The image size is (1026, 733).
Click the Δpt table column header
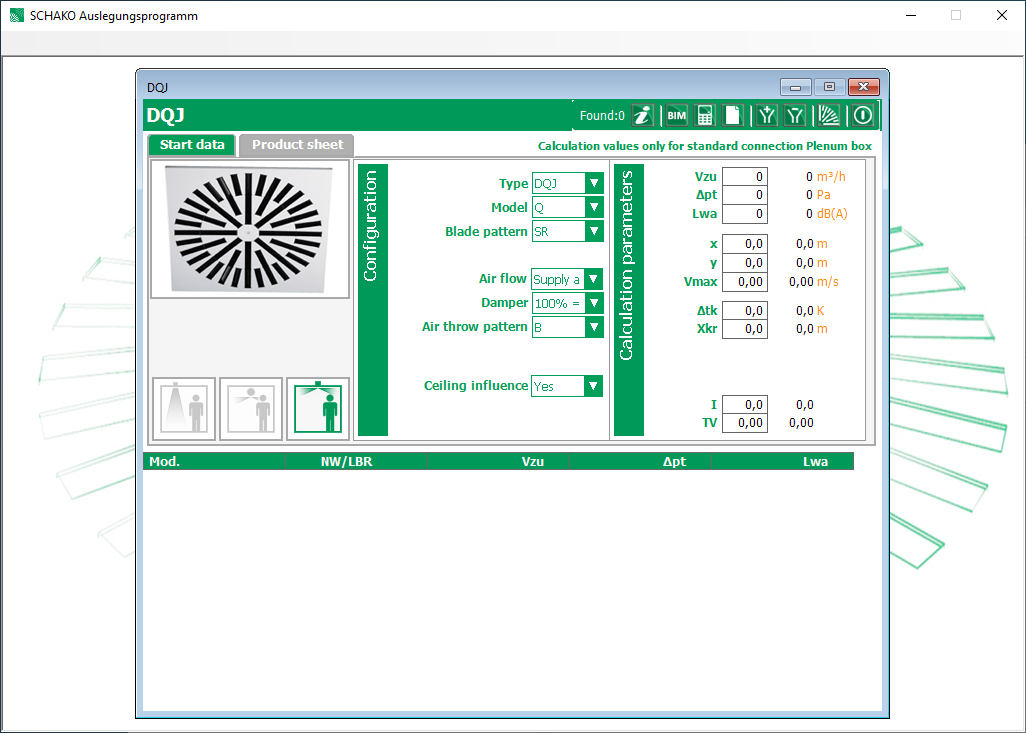[640, 461]
